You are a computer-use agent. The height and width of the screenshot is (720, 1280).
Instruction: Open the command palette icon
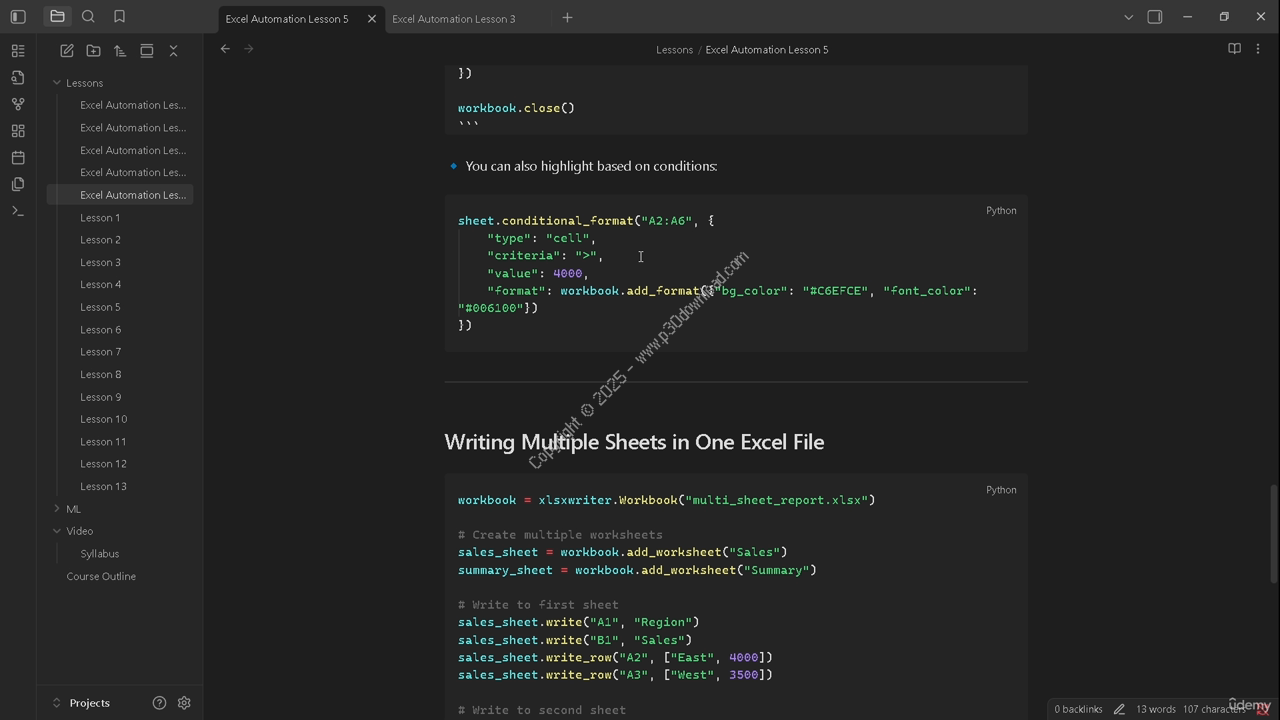click(18, 211)
